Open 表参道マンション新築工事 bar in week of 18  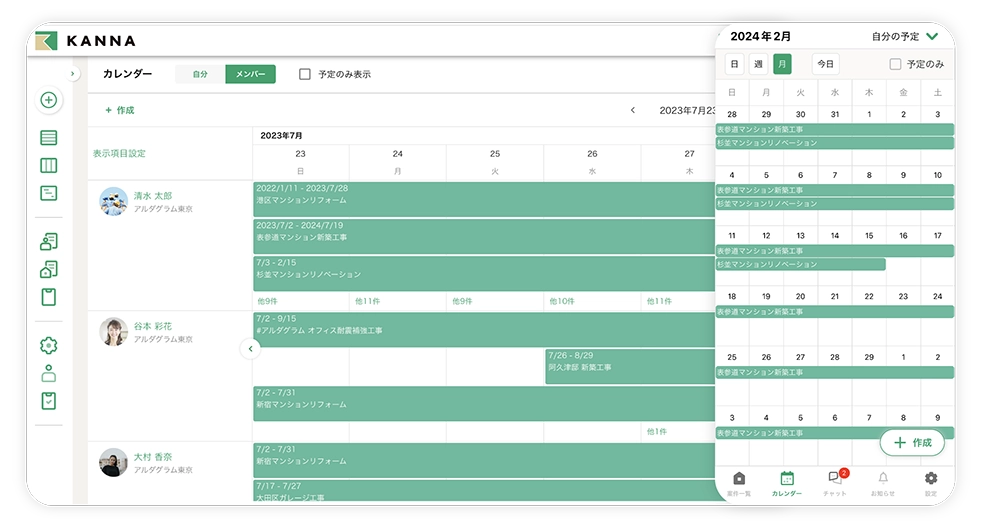coord(835,312)
